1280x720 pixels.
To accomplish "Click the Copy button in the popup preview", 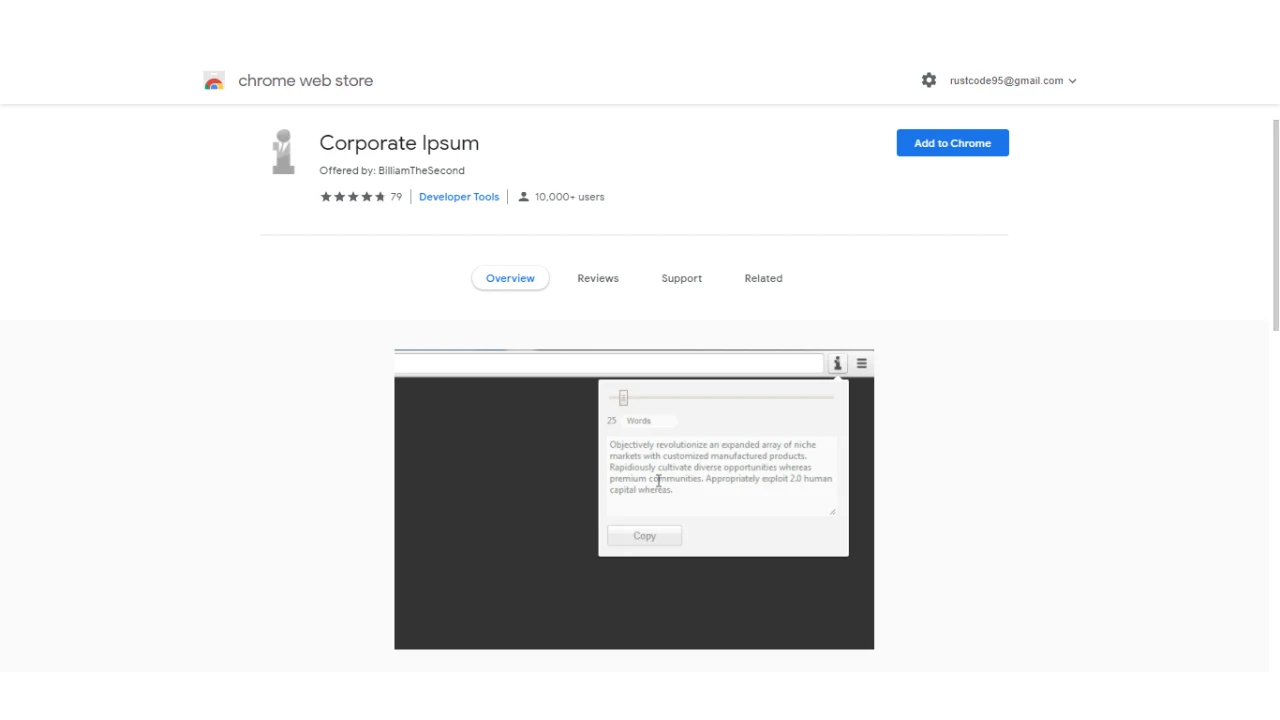I will [644, 535].
